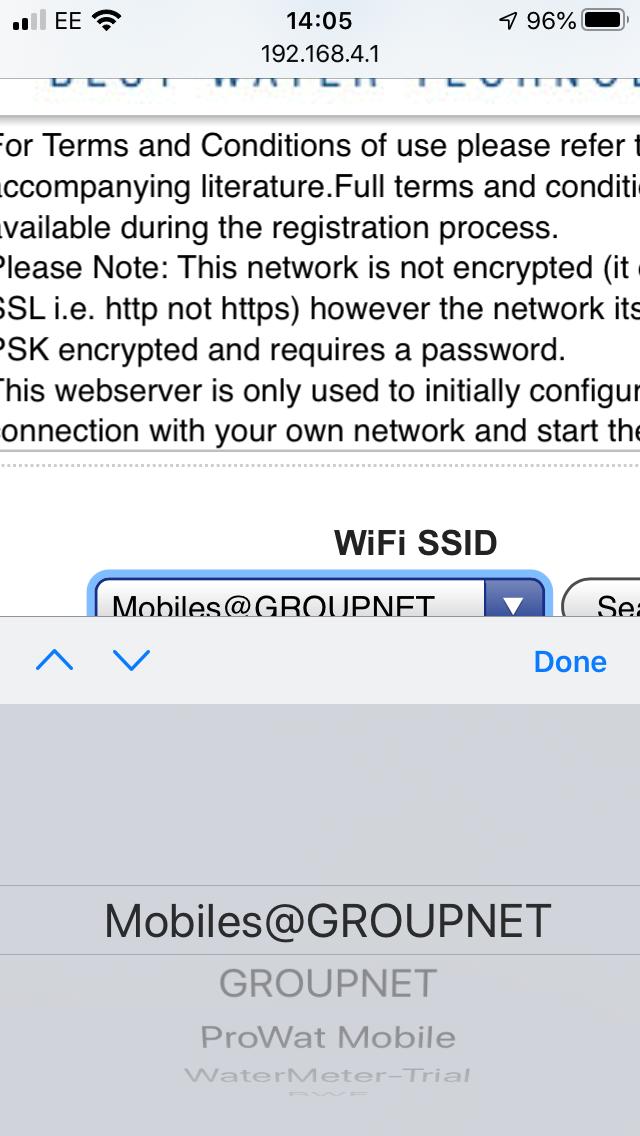The height and width of the screenshot is (1136, 640).
Task: Tap the location services arrow icon
Action: pos(508,22)
